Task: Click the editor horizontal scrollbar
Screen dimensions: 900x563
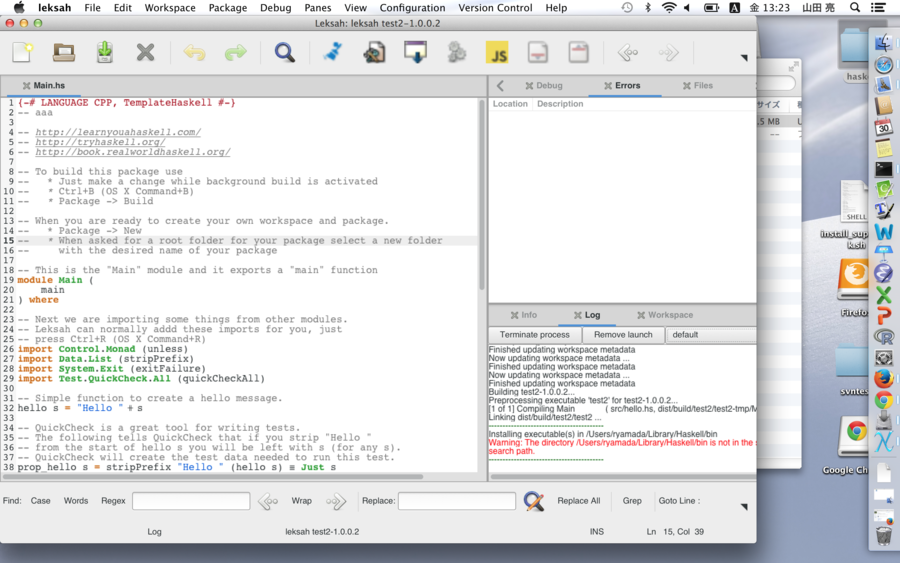Action: (212, 476)
